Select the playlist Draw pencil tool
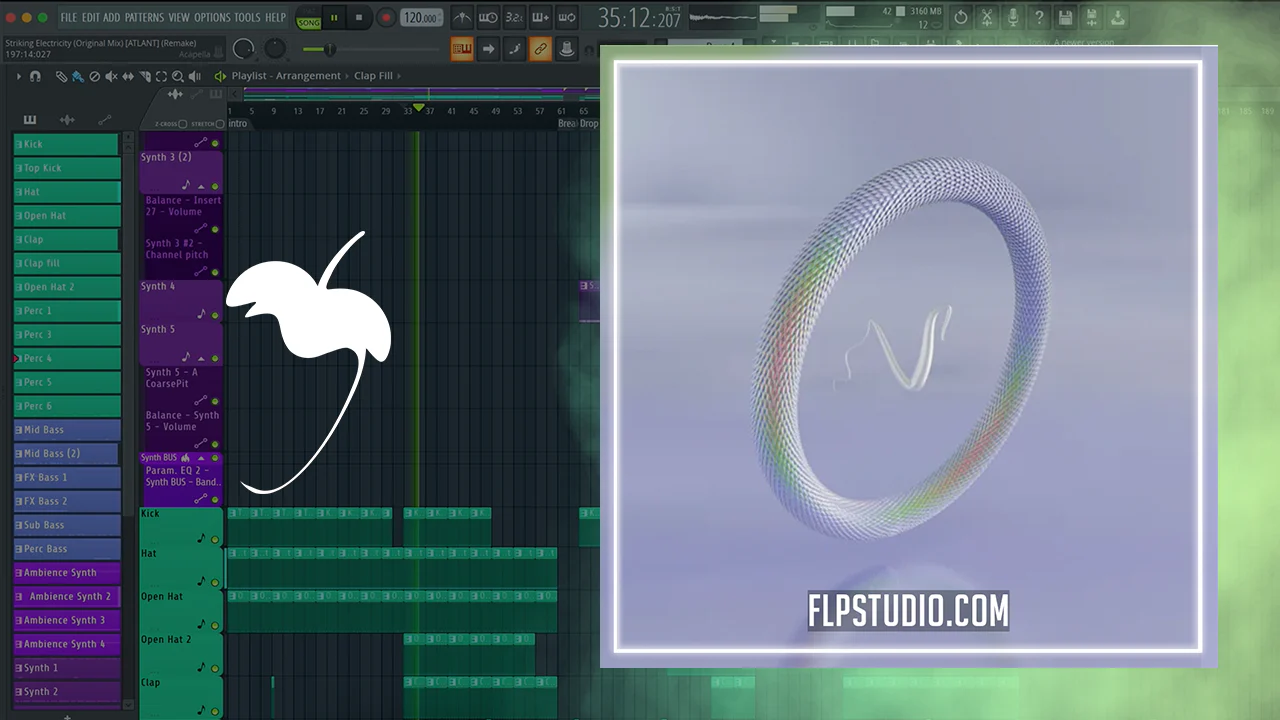The image size is (1280, 720). [60, 76]
